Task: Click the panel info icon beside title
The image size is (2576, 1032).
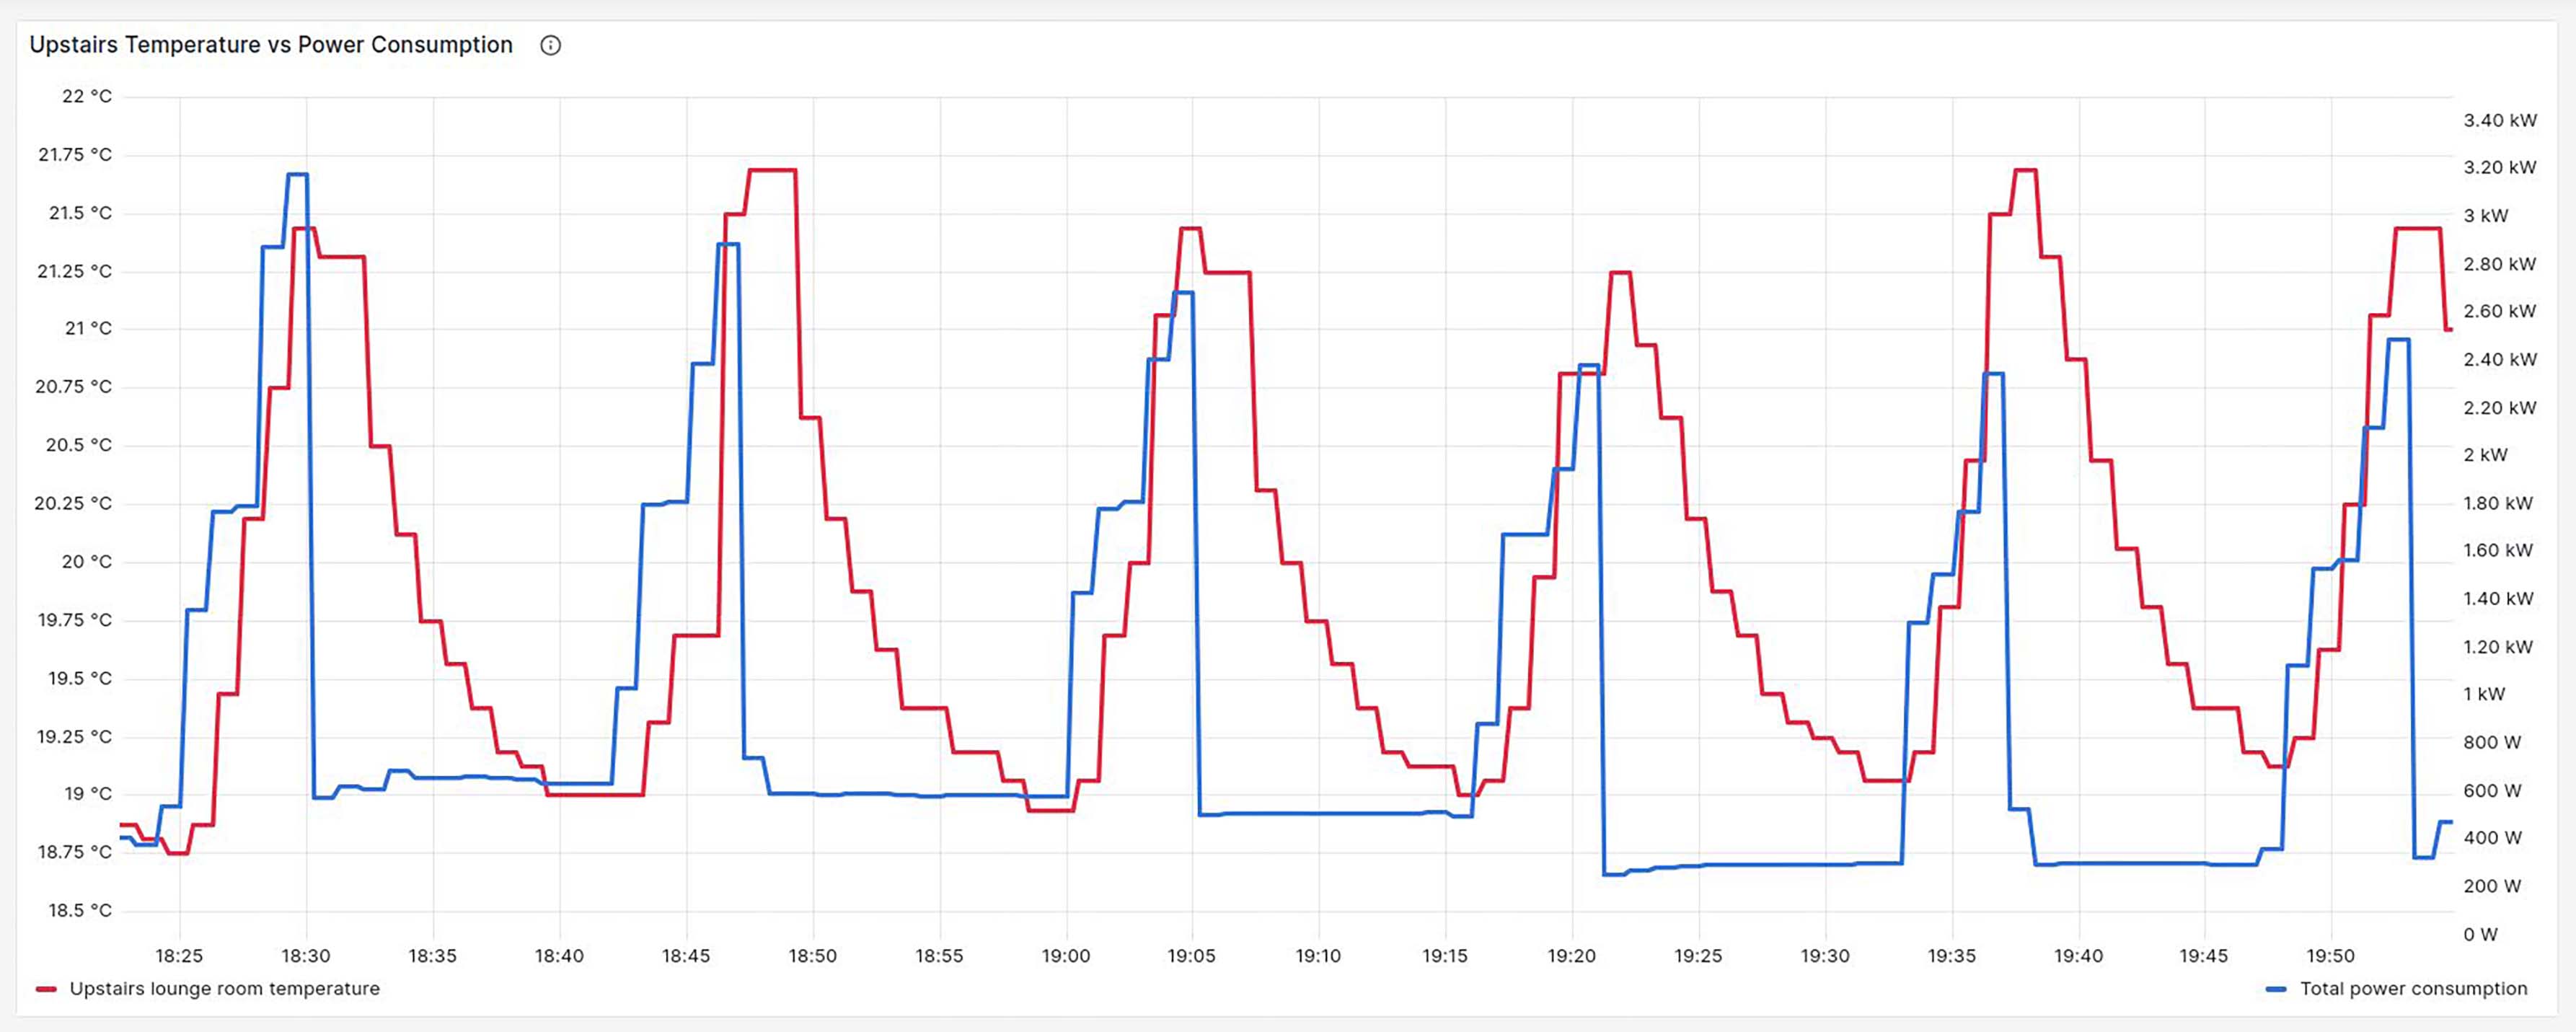Action: pos(550,45)
